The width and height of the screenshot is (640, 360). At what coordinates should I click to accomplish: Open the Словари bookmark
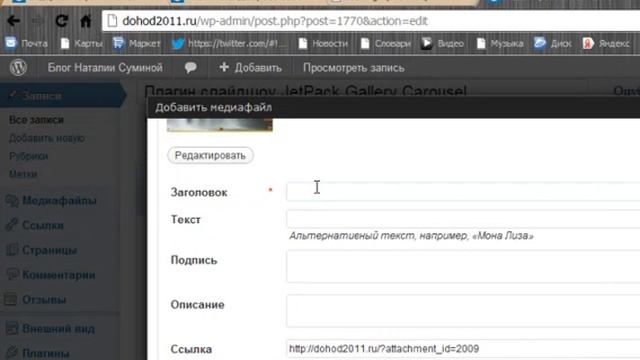386,43
